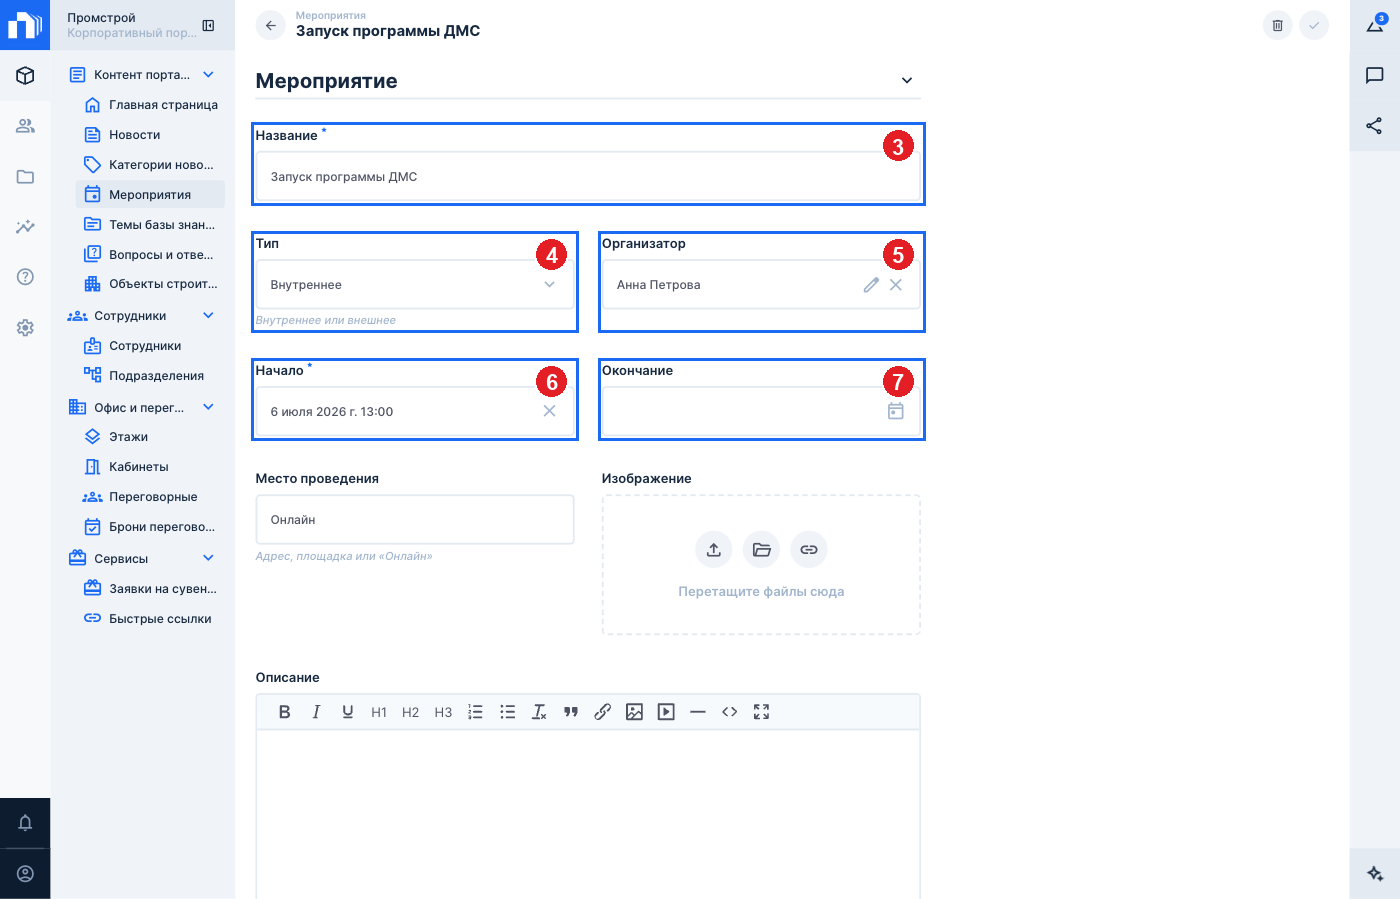Open the Тип dropdown Внутреннее
The width and height of the screenshot is (1400, 899).
pyautogui.click(x=415, y=285)
